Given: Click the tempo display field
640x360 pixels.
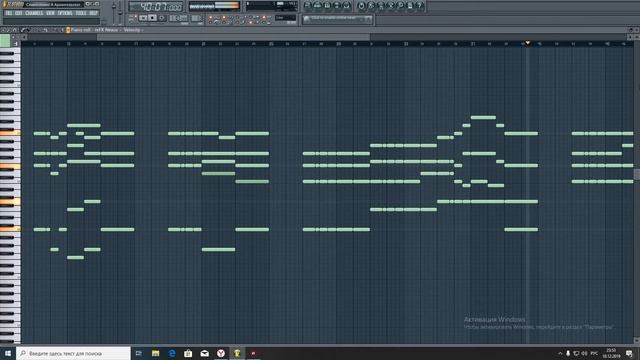Looking at the screenshot, I should (x=178, y=18).
